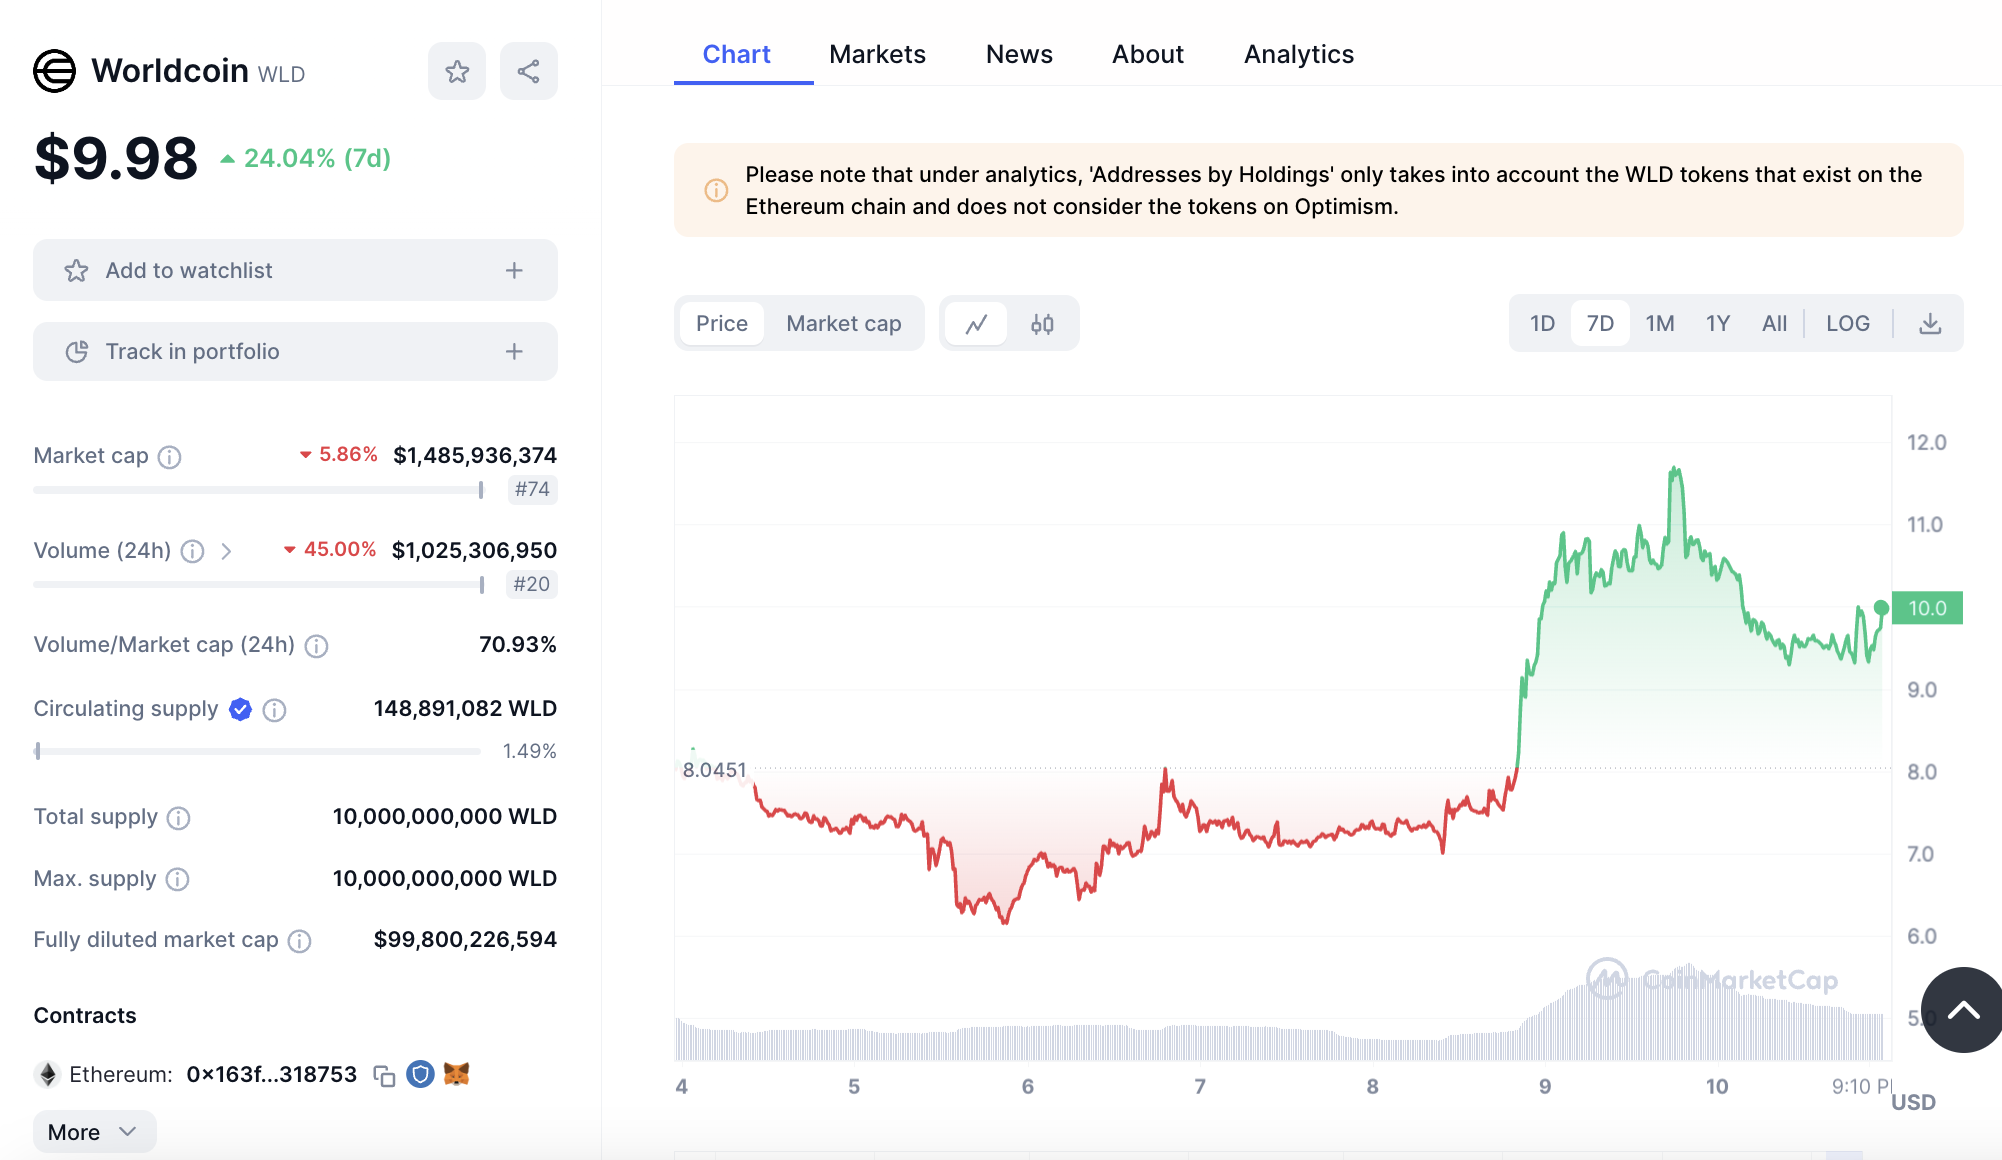Open the Add to watchlist plus expander
Image resolution: width=2002 pixels, height=1160 pixels.
pos(514,270)
